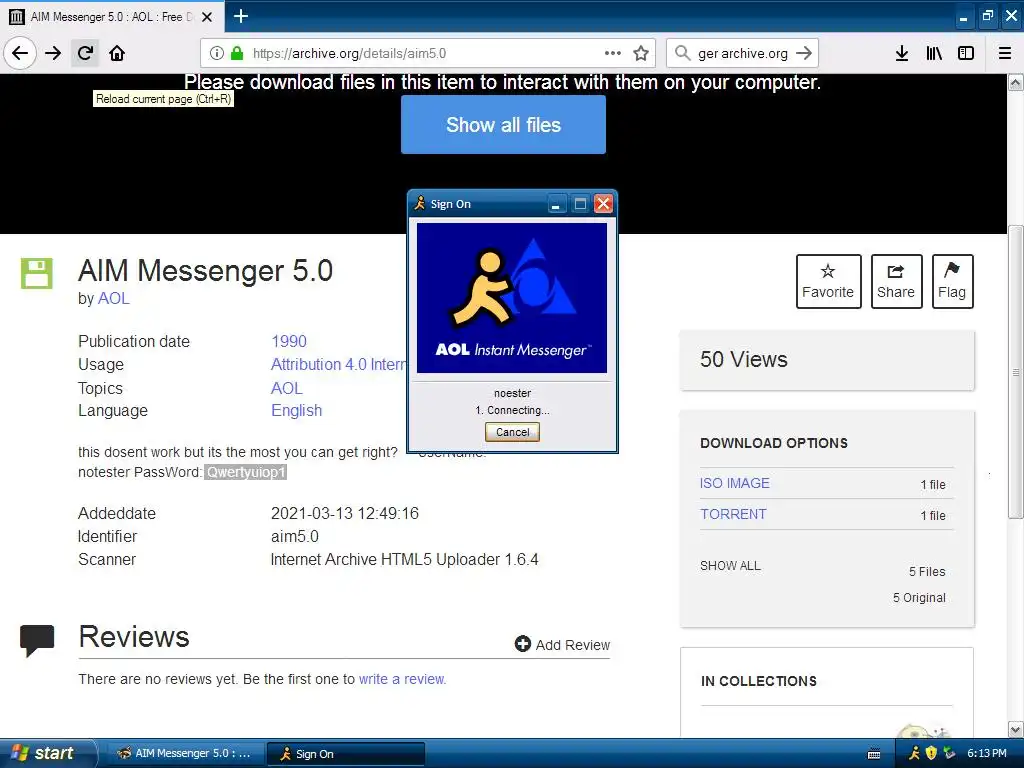
Task: Share this archive item
Action: click(896, 281)
